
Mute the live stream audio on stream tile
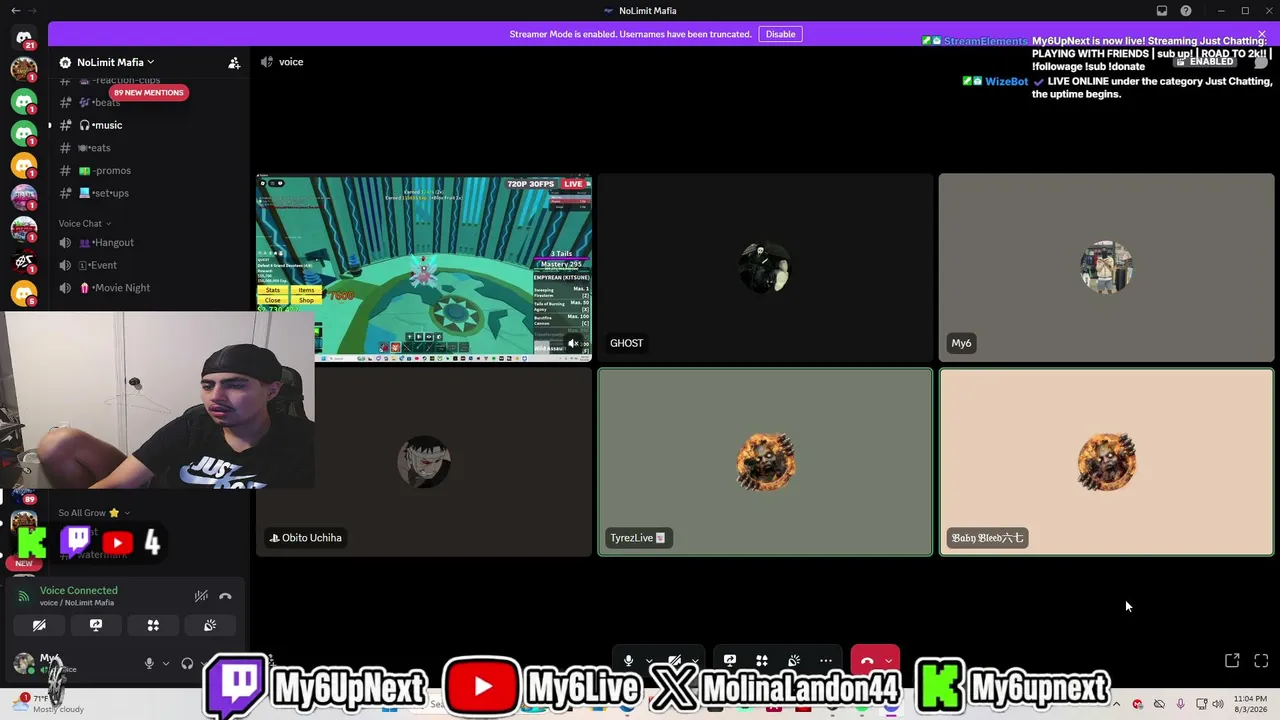[x=573, y=343]
